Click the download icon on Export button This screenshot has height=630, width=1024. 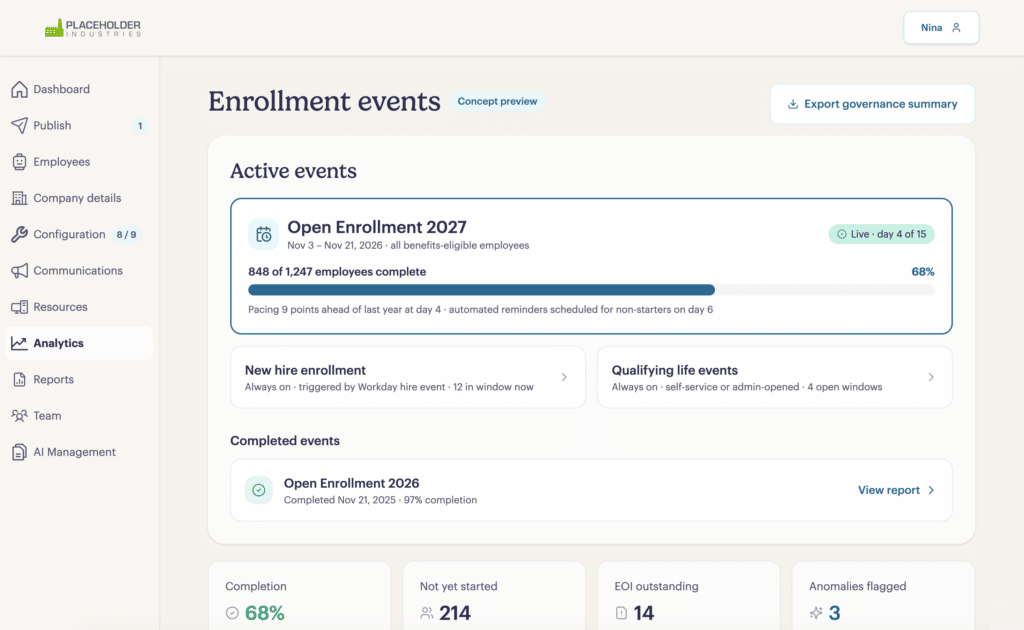point(793,104)
